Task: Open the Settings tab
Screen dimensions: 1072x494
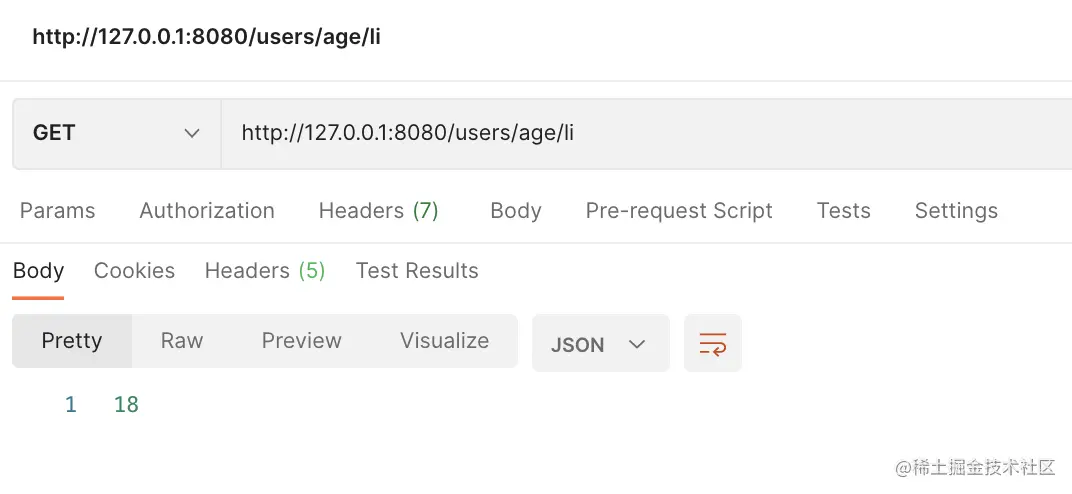Action: 956,211
